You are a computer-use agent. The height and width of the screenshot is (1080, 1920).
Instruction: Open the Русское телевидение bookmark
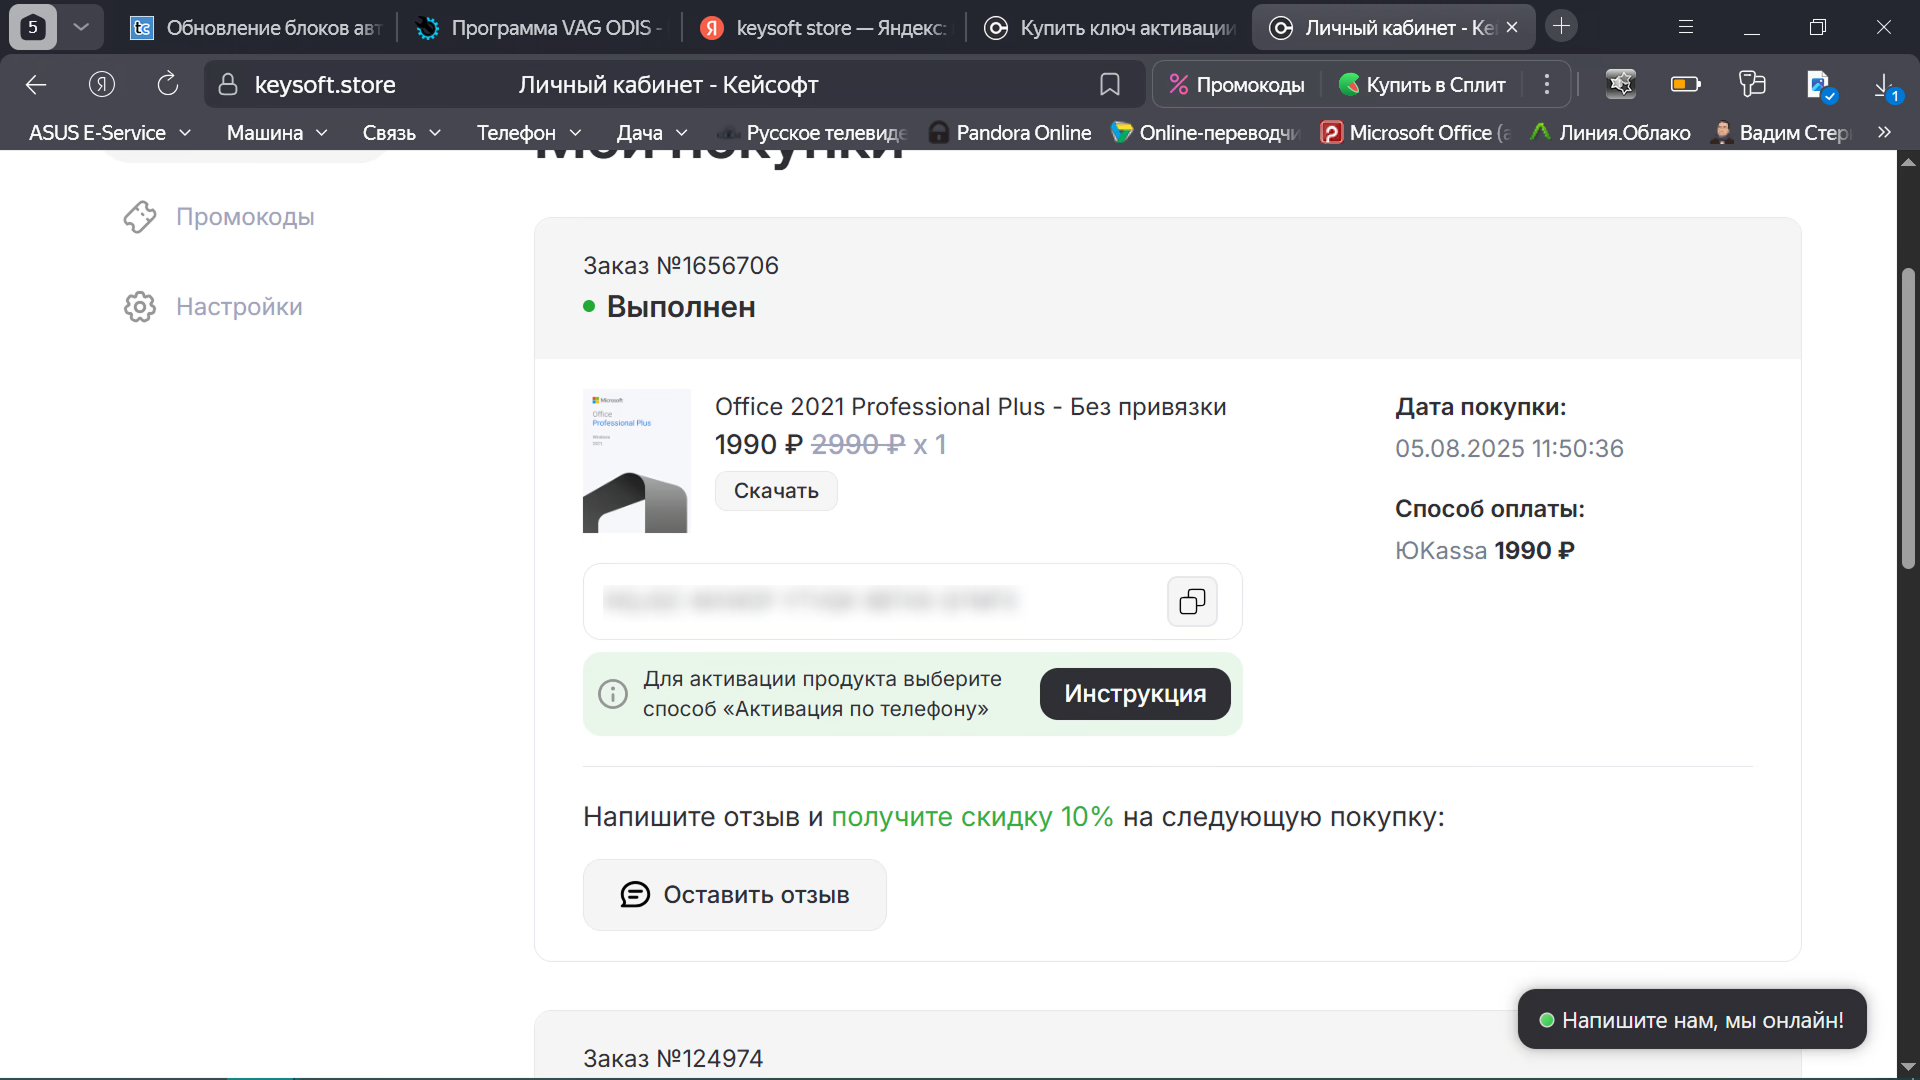(813, 133)
